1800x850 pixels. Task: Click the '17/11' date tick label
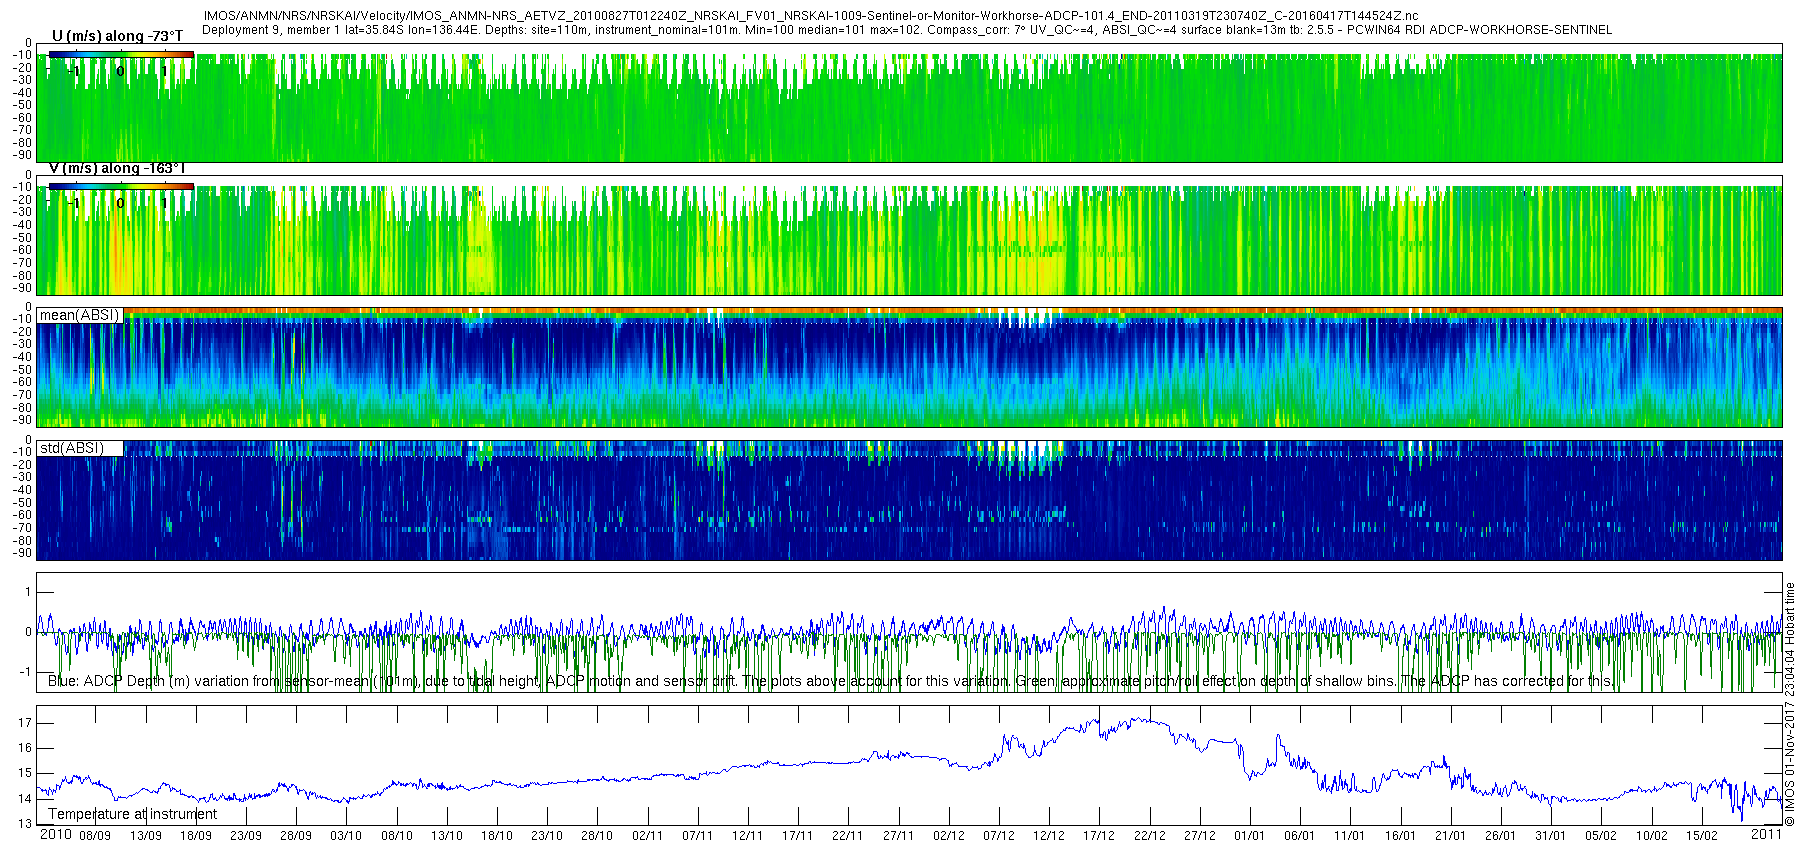point(798,836)
